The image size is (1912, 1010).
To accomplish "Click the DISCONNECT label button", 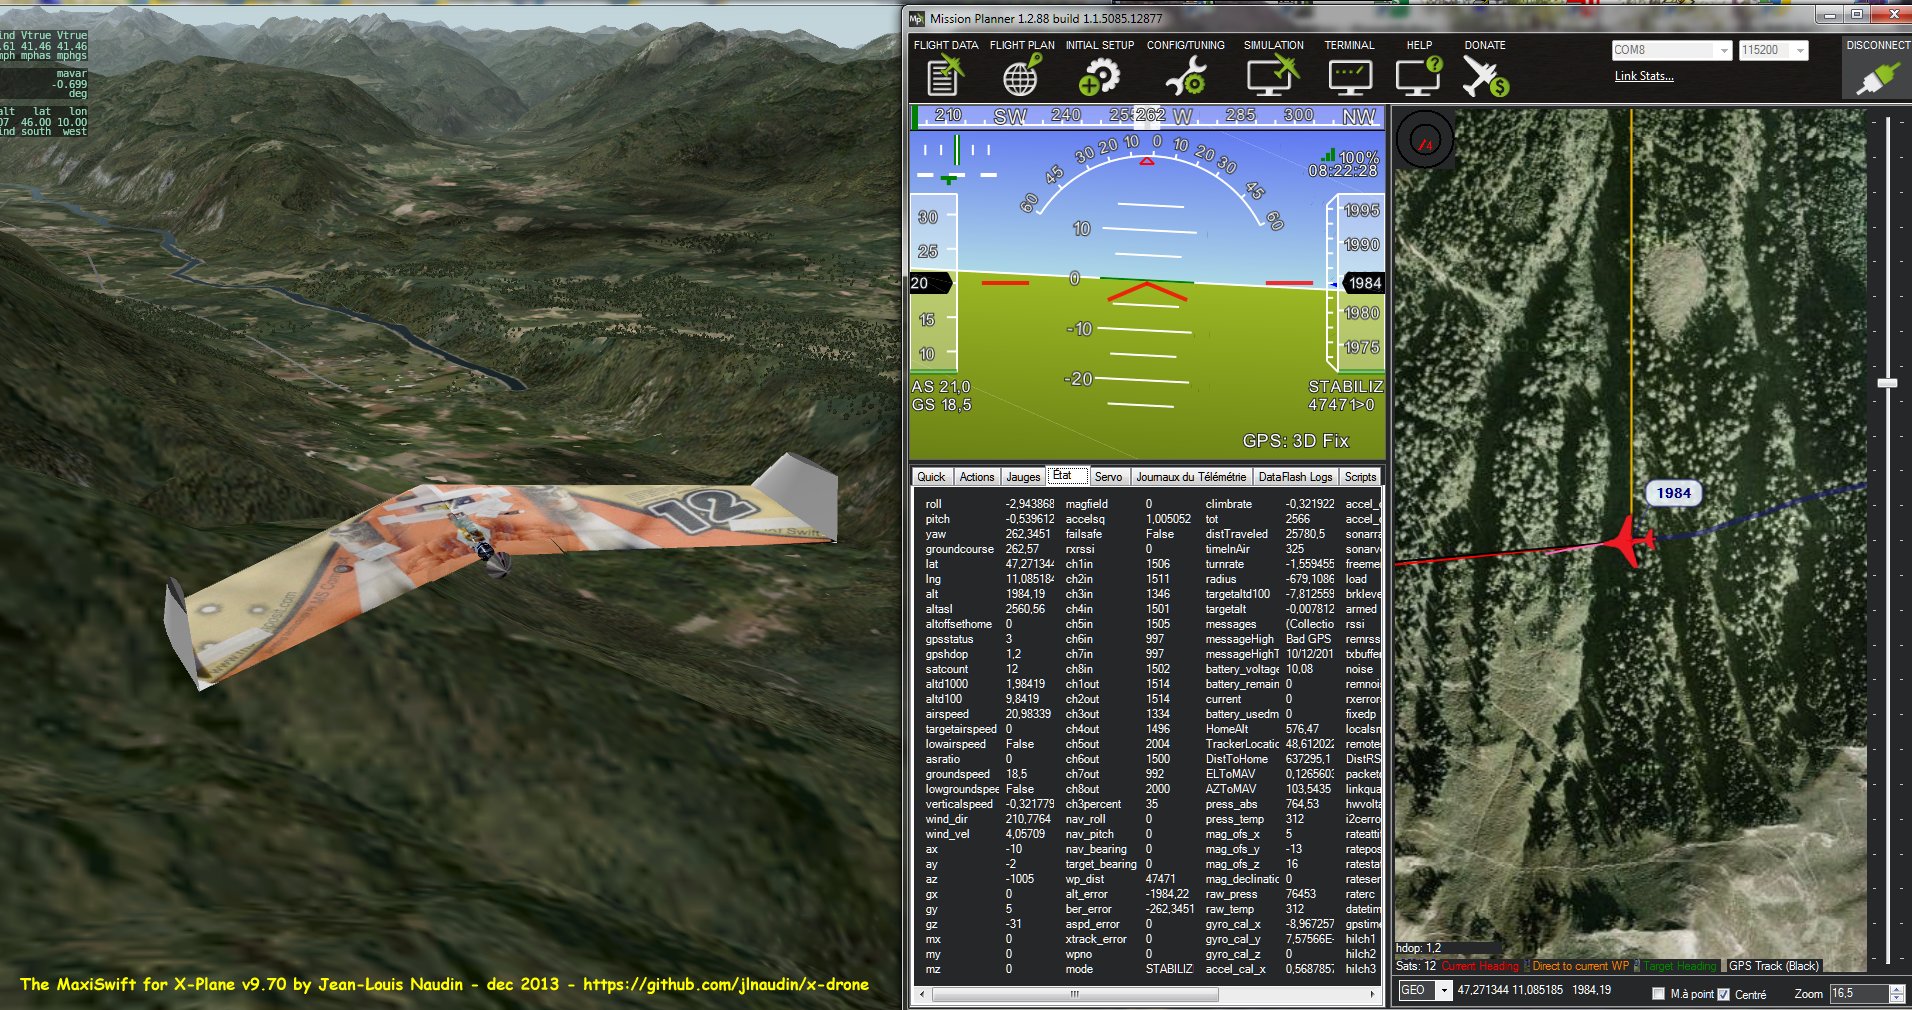I will click(x=1877, y=46).
